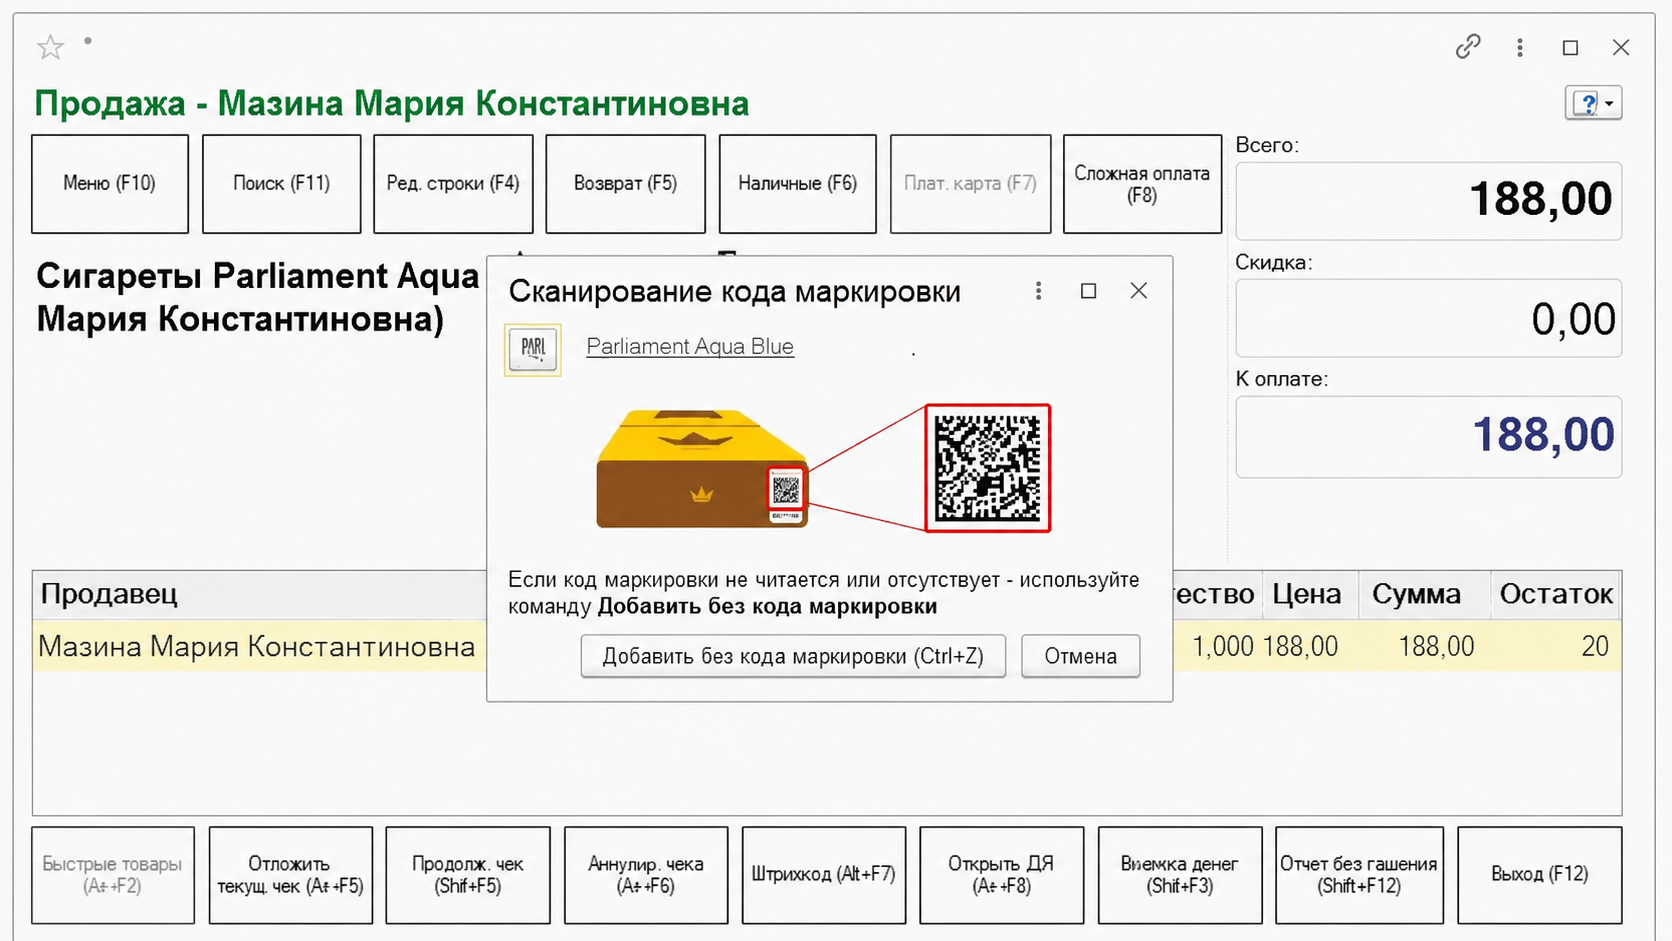1672x941 pixels.
Task: Click Быстрые товары (Alt+F2)
Action: point(113,875)
